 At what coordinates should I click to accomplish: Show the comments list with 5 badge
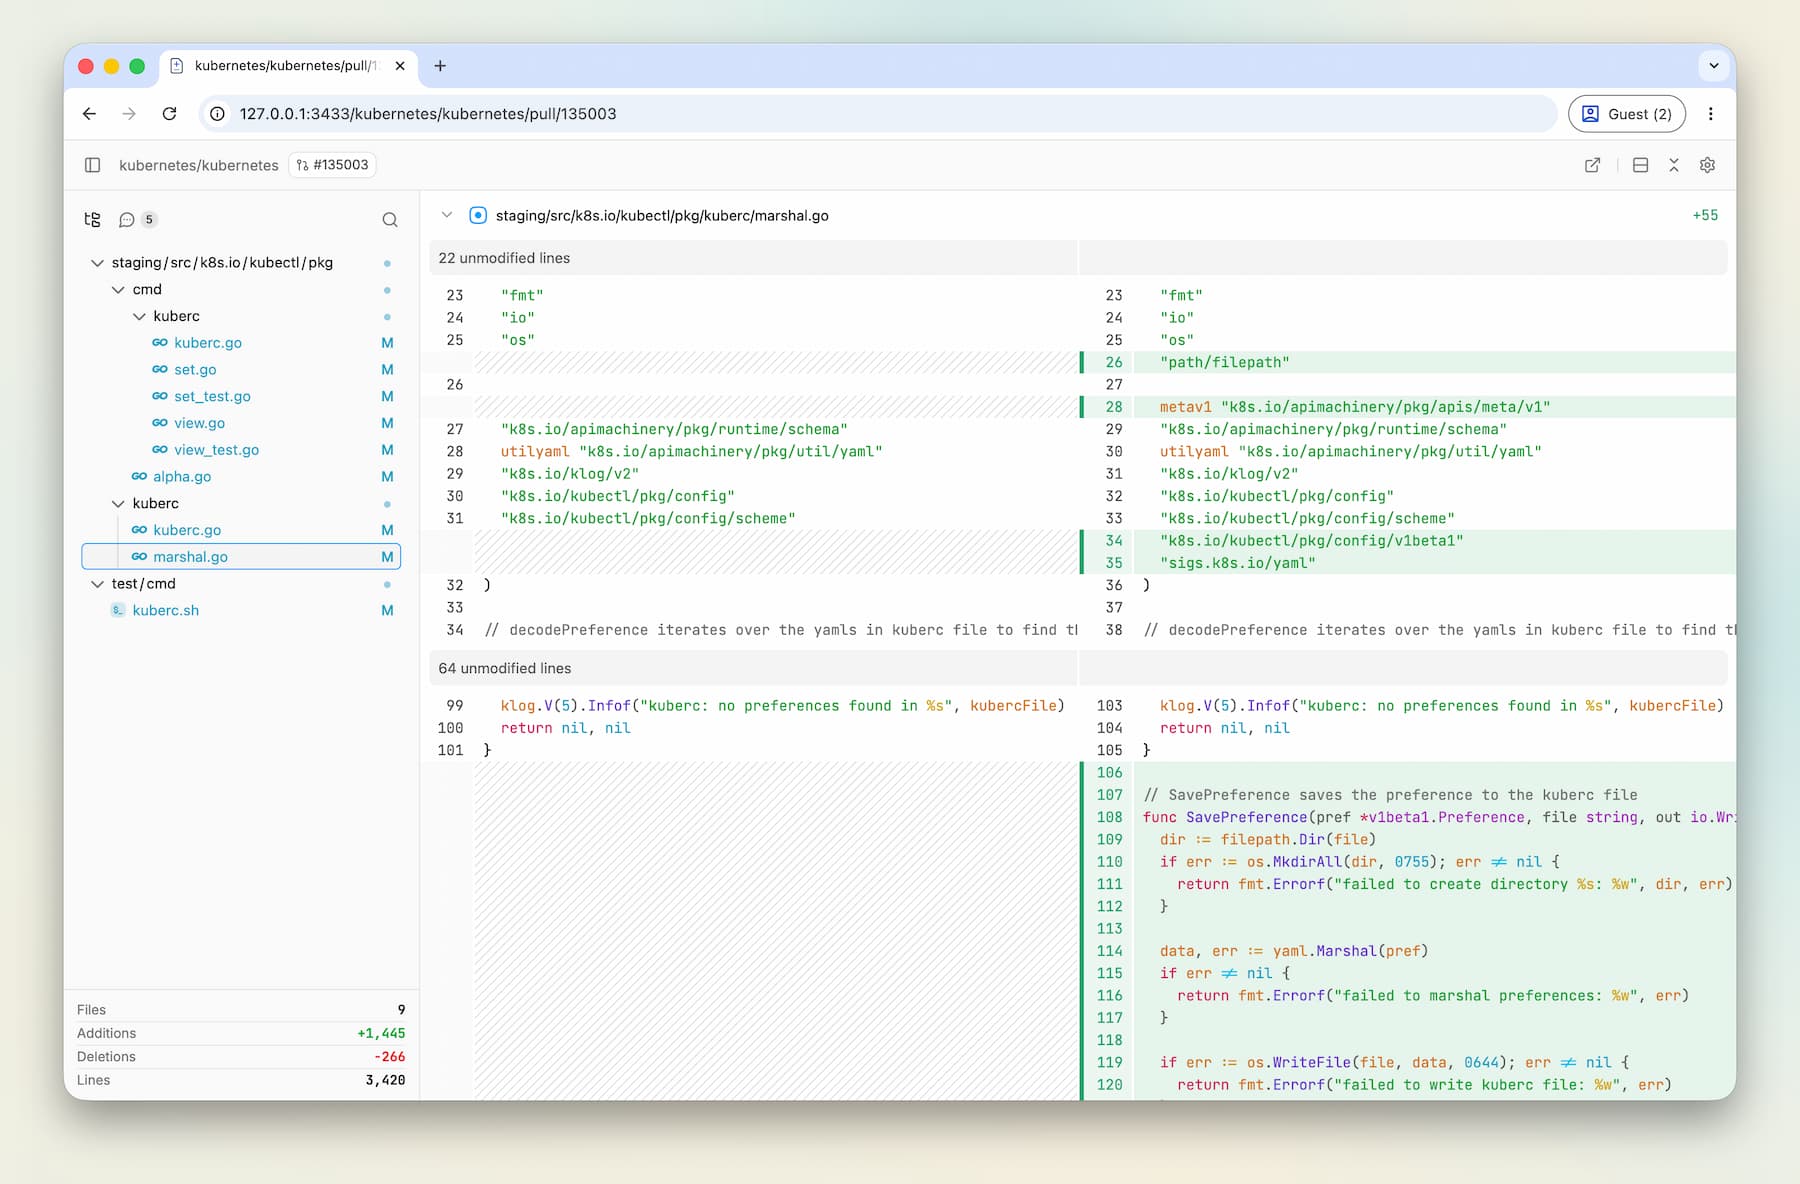pos(138,220)
